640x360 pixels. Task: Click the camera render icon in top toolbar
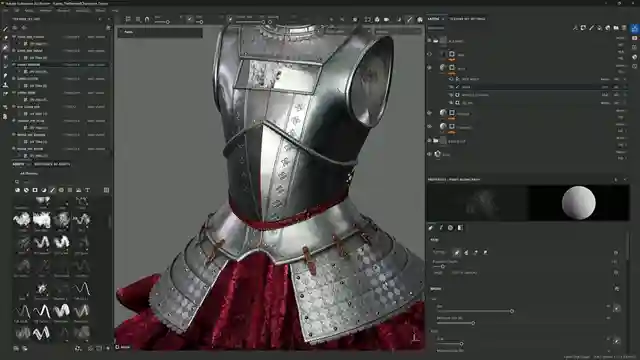(x=386, y=19)
